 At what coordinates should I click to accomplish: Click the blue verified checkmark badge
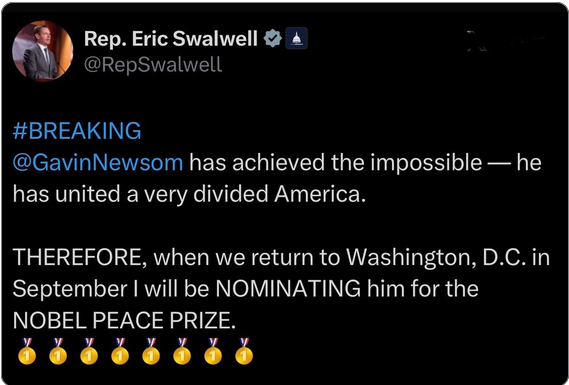272,38
